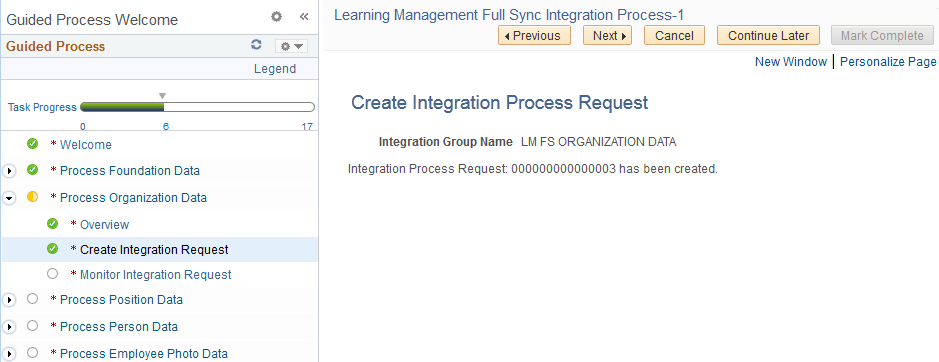Collapse the left pane with double chevron
This screenshot has height=362, width=939.
pyautogui.click(x=304, y=17)
